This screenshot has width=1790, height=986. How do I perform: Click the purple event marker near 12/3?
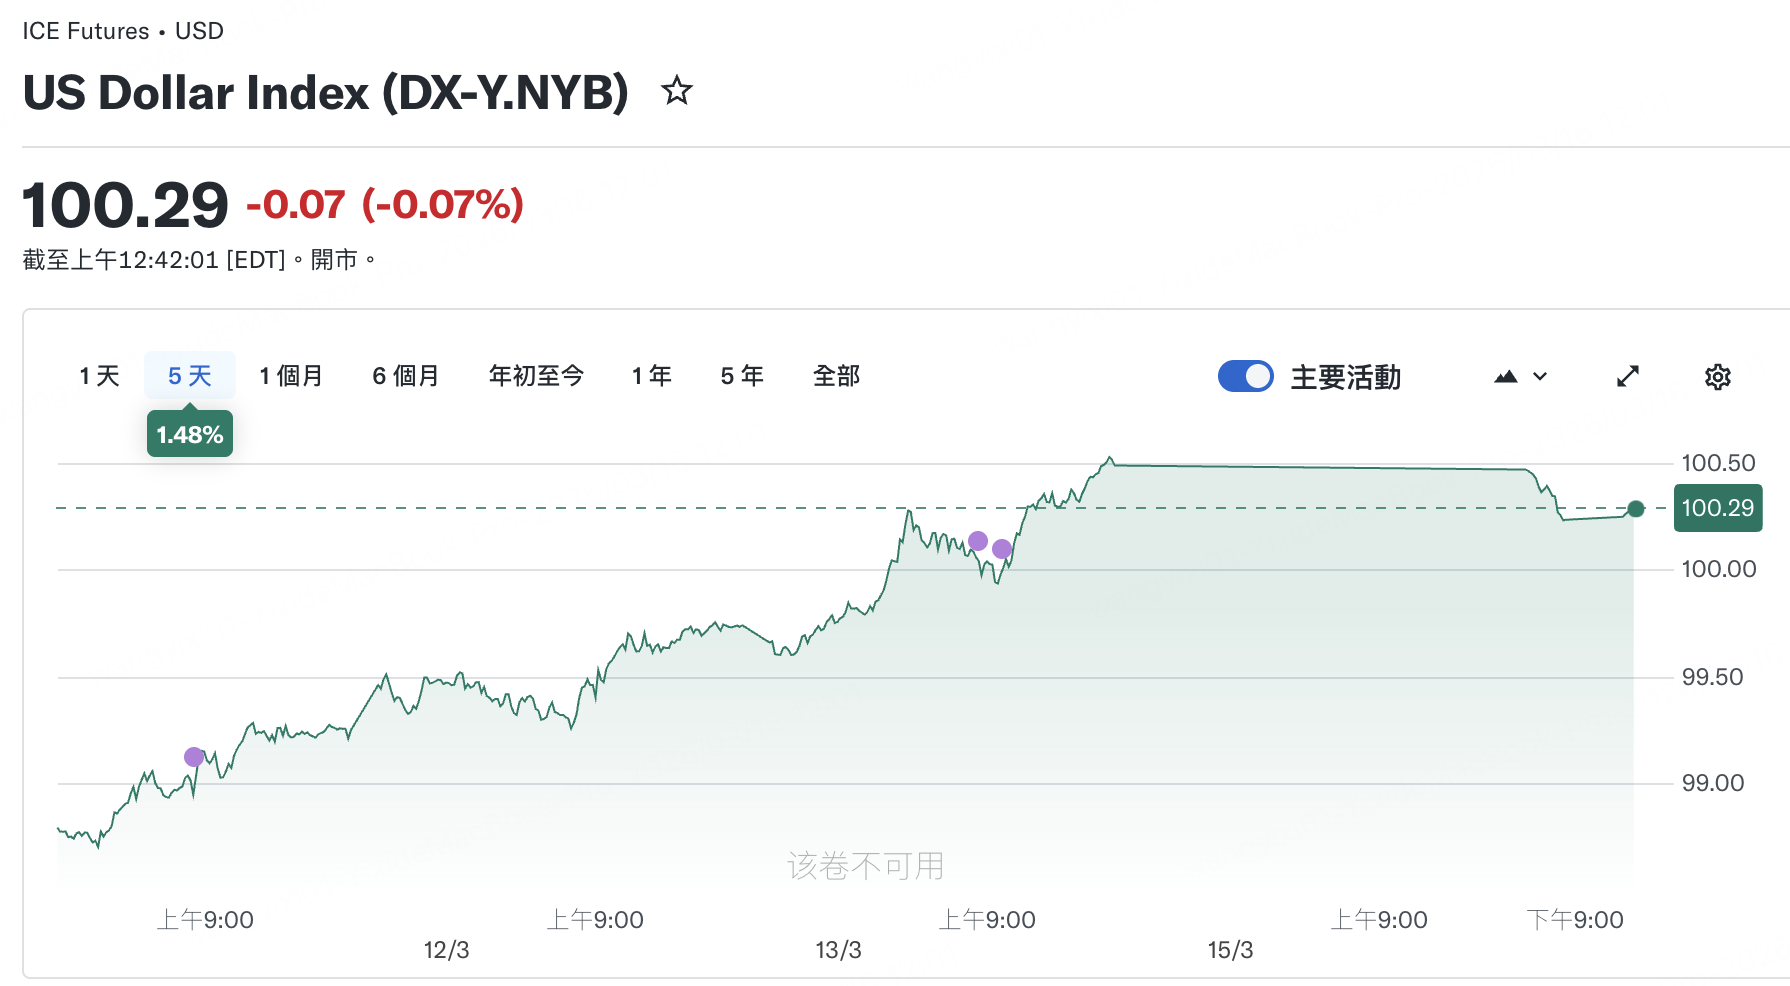[x=193, y=757]
